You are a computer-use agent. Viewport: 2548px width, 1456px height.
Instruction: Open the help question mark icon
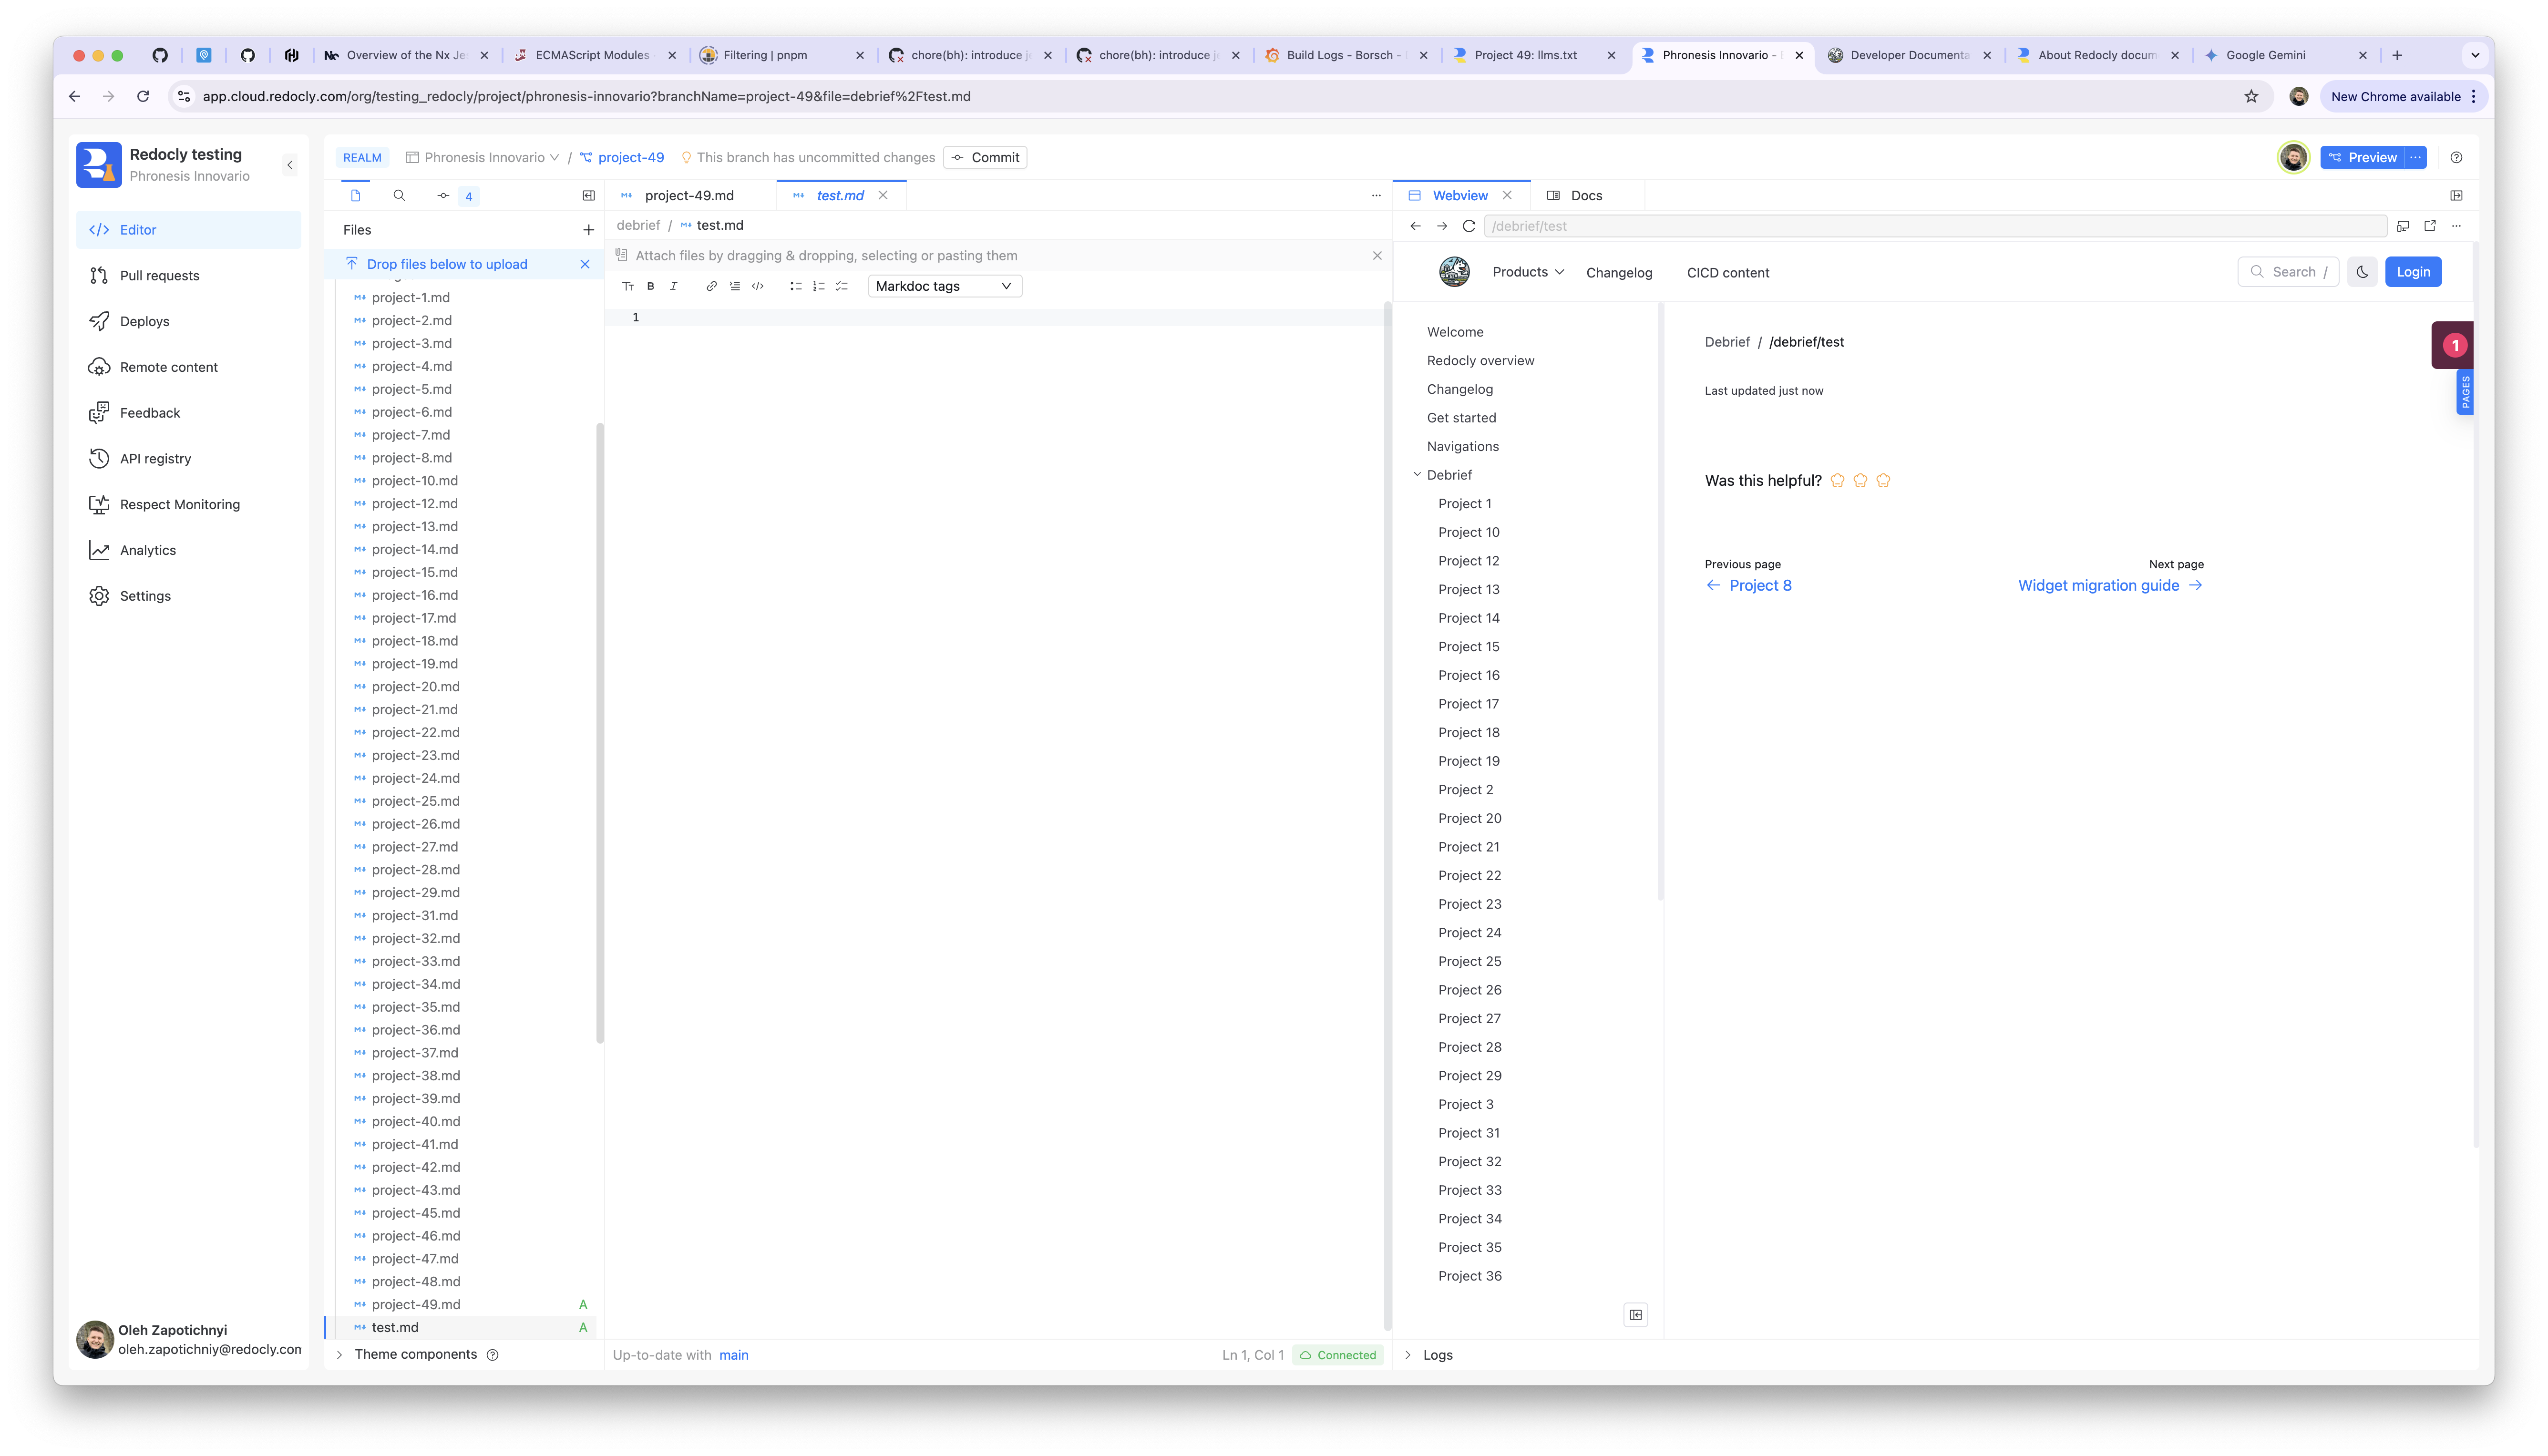pyautogui.click(x=2456, y=157)
